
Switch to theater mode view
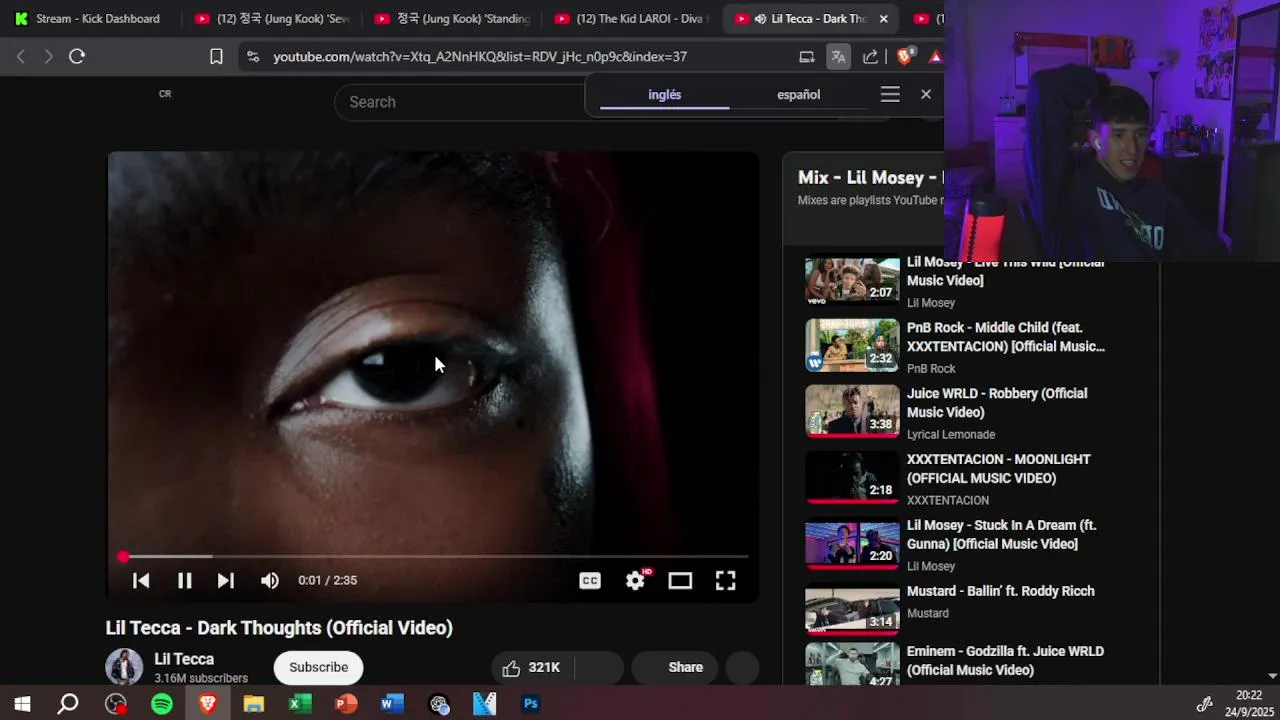680,580
